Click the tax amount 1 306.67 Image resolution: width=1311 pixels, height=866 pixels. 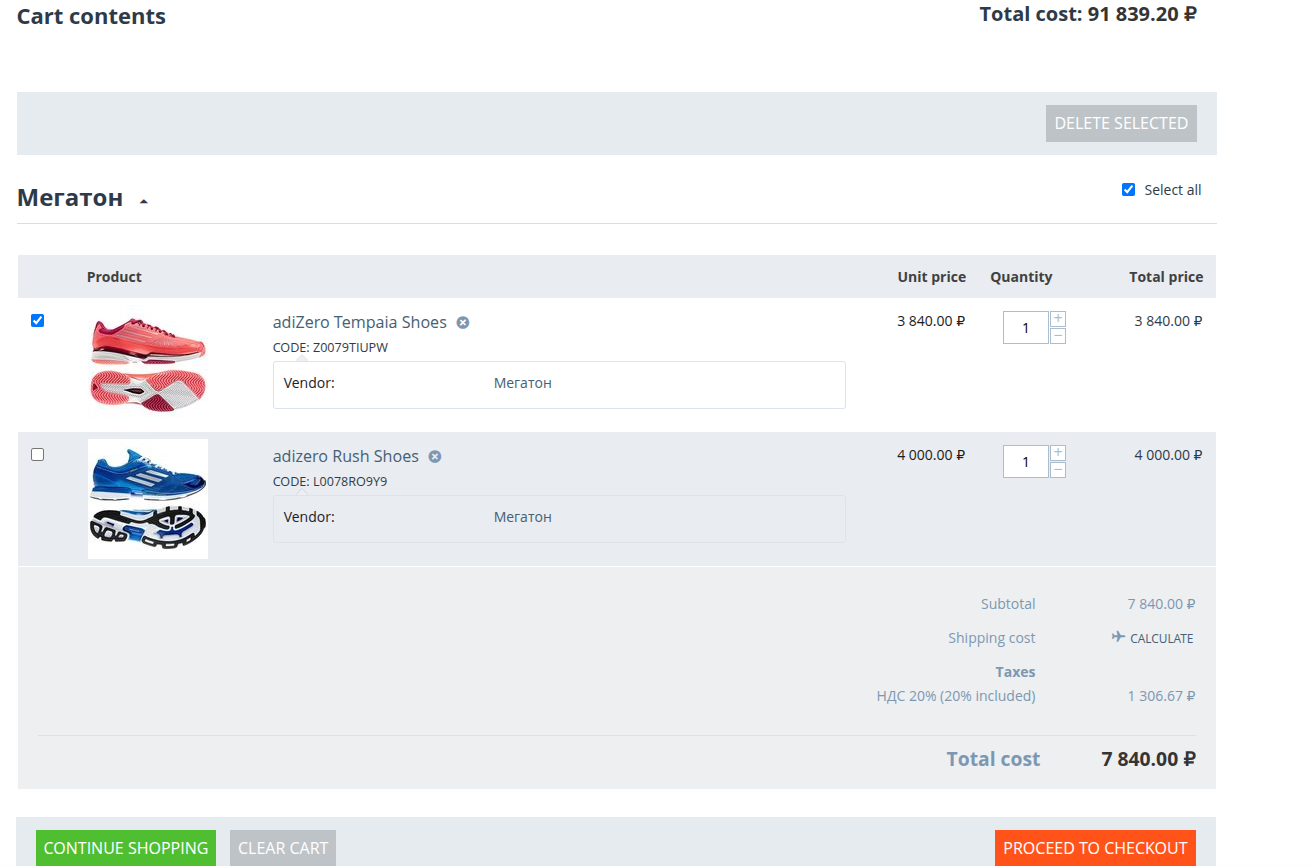coord(1161,696)
